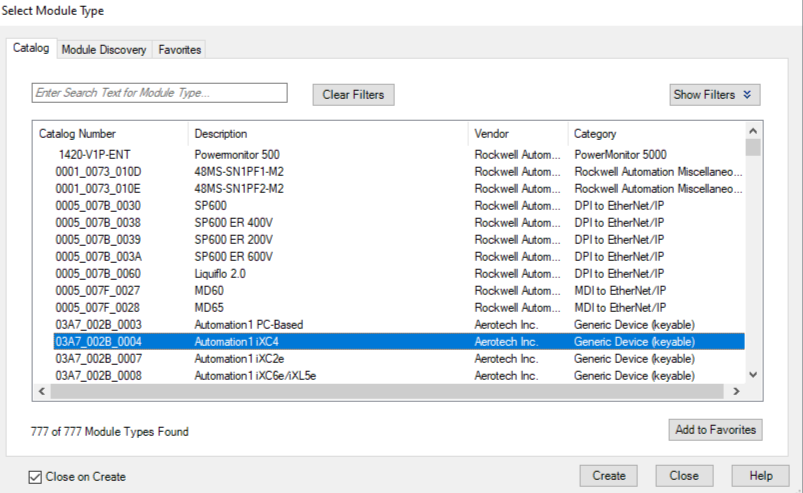Click the Add to Favorites button
This screenshot has width=803, height=493.
tap(715, 430)
